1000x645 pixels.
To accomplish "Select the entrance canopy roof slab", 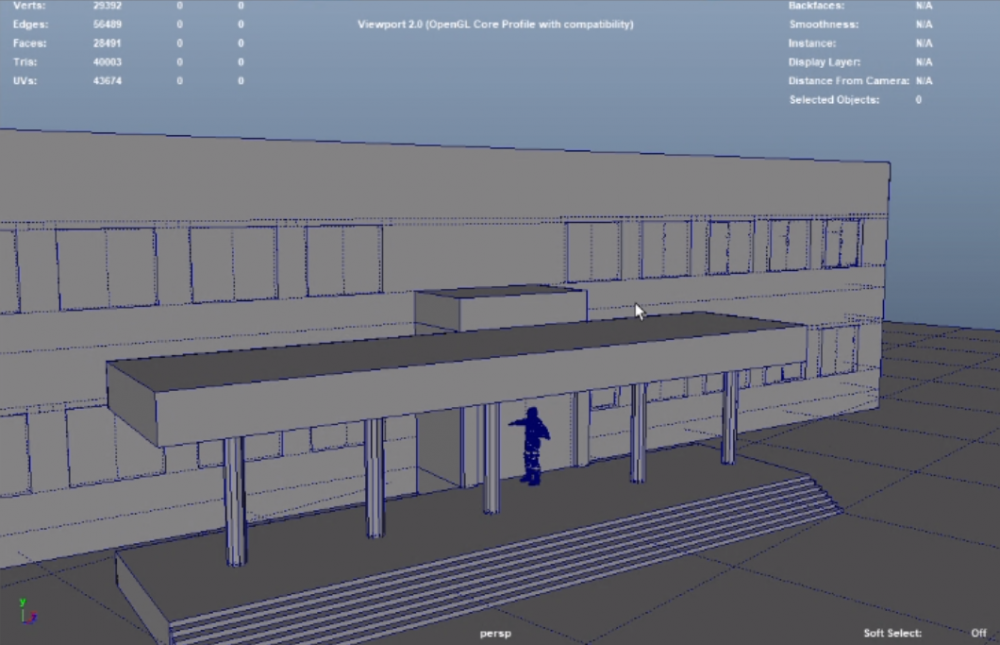I will click(x=450, y=360).
